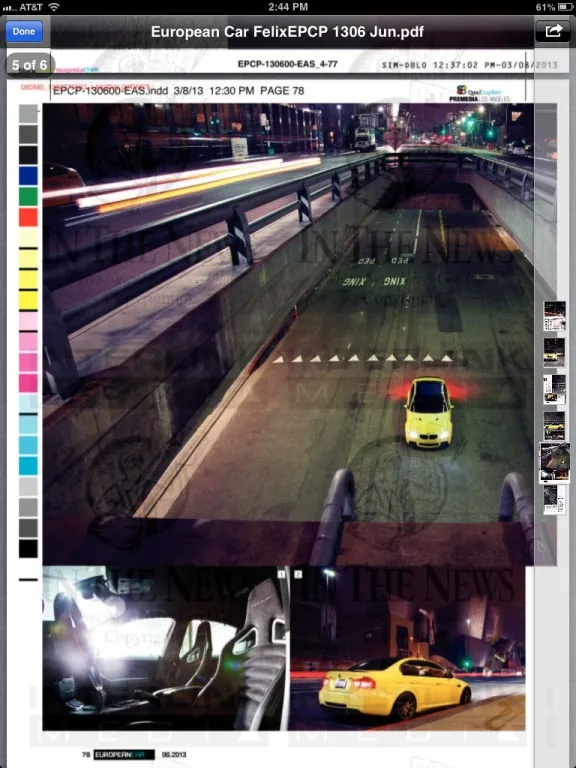Viewport: 576px width, 768px height.
Task: Tap the photo number 1 label
Action: point(281,574)
